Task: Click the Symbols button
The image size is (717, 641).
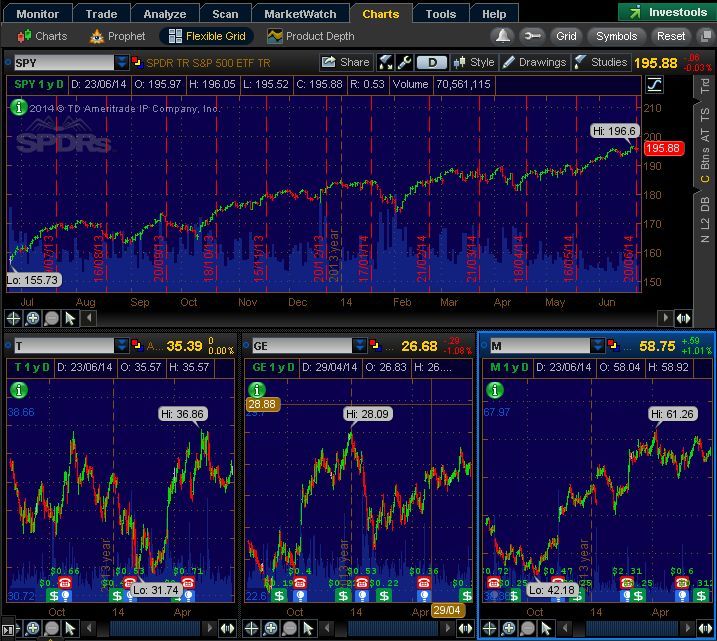Action: [x=616, y=36]
